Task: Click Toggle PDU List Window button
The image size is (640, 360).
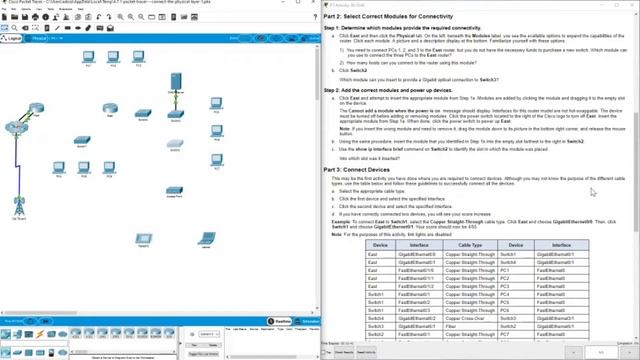Action: pyautogui.click(x=203, y=354)
